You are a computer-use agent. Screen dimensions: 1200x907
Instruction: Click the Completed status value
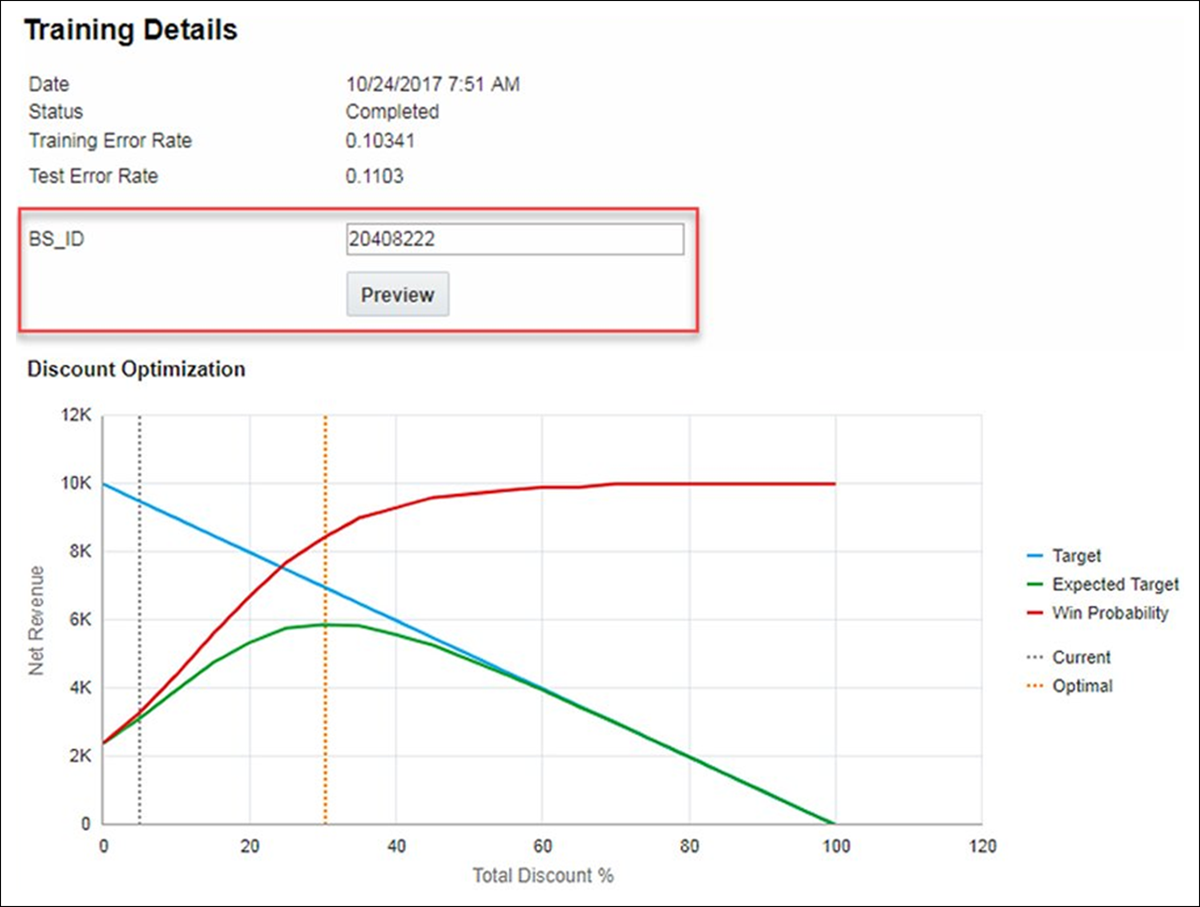tap(392, 112)
